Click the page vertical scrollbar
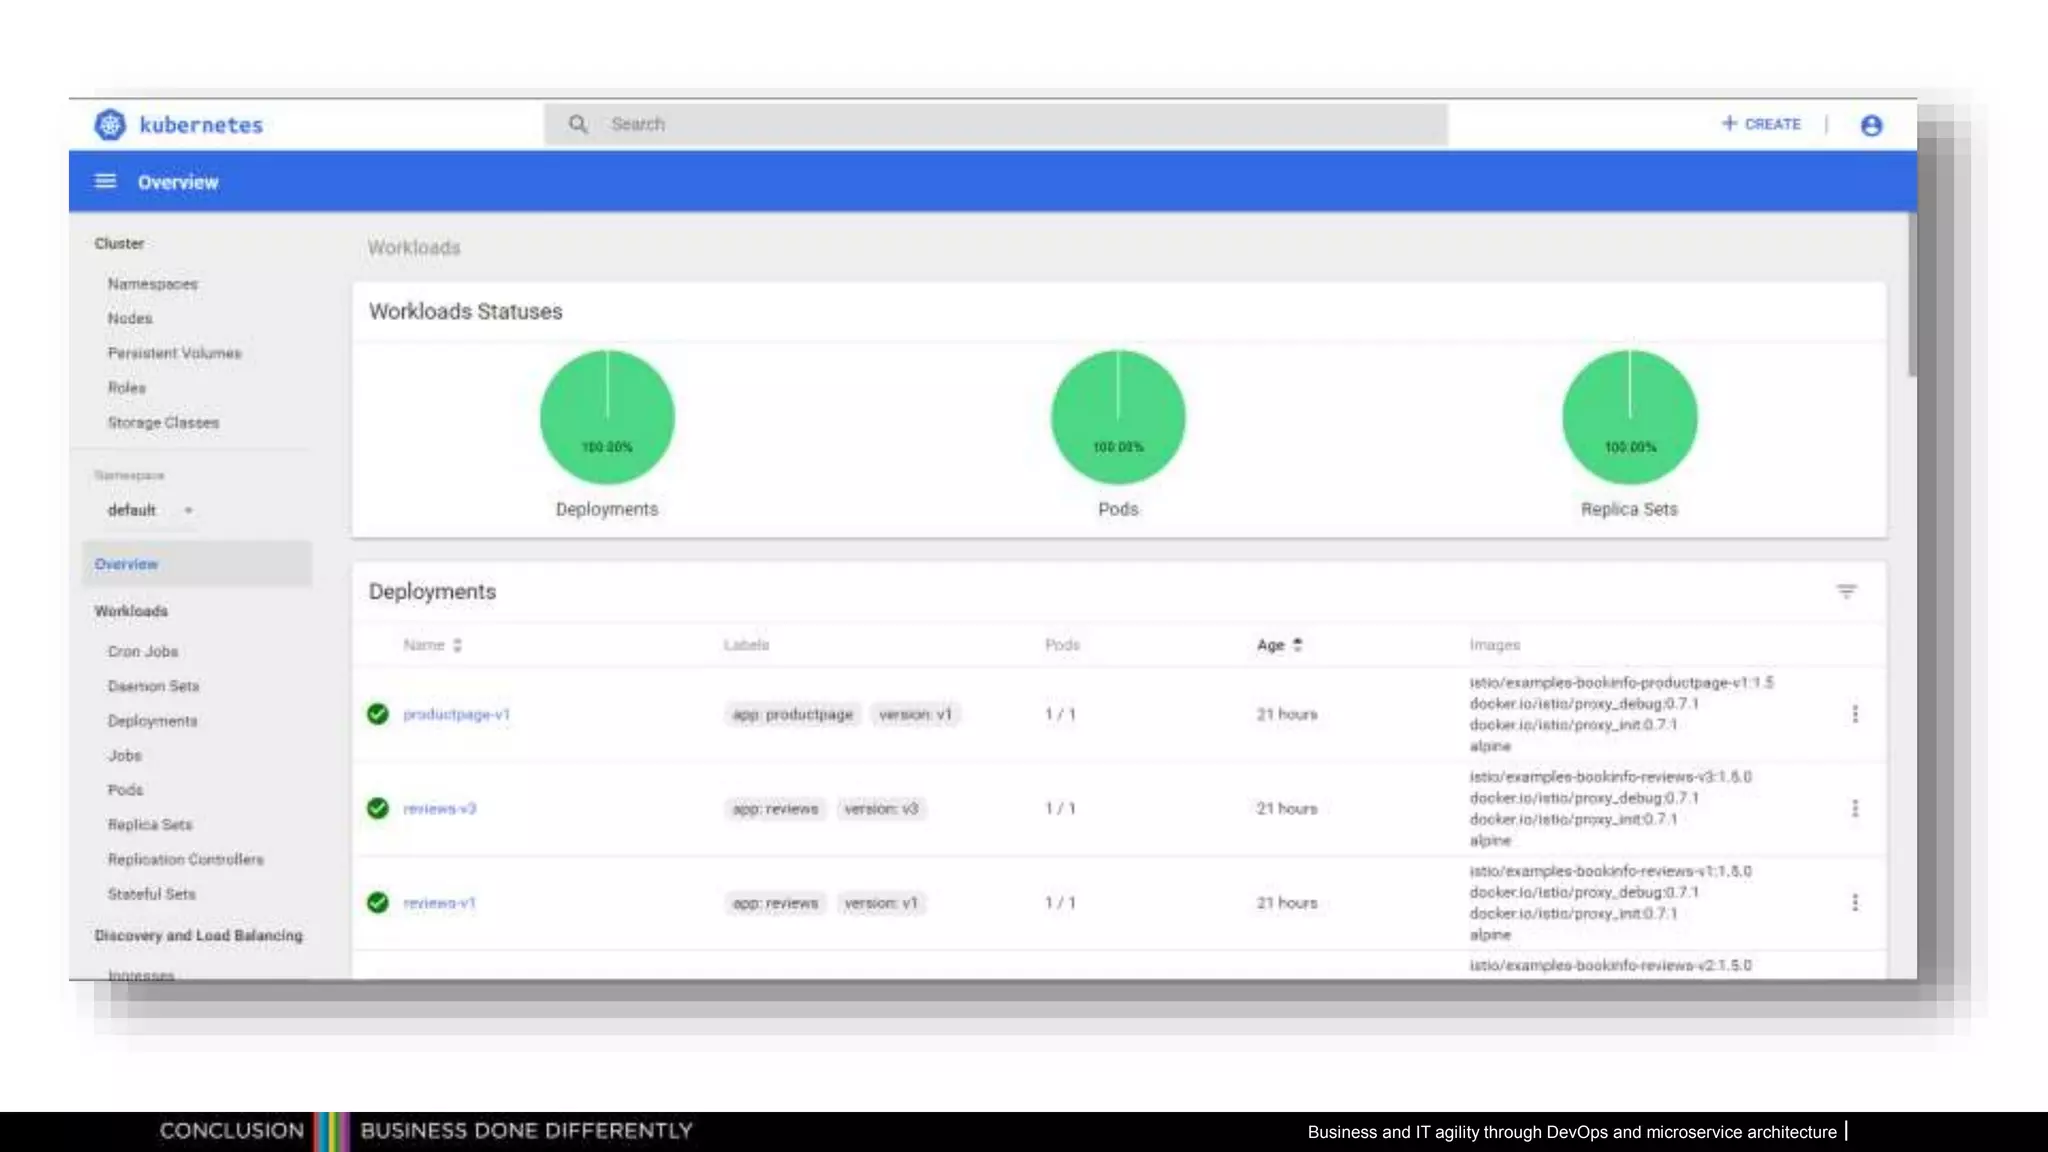Screen dimensions: 2048x1152 click(x=1912, y=295)
